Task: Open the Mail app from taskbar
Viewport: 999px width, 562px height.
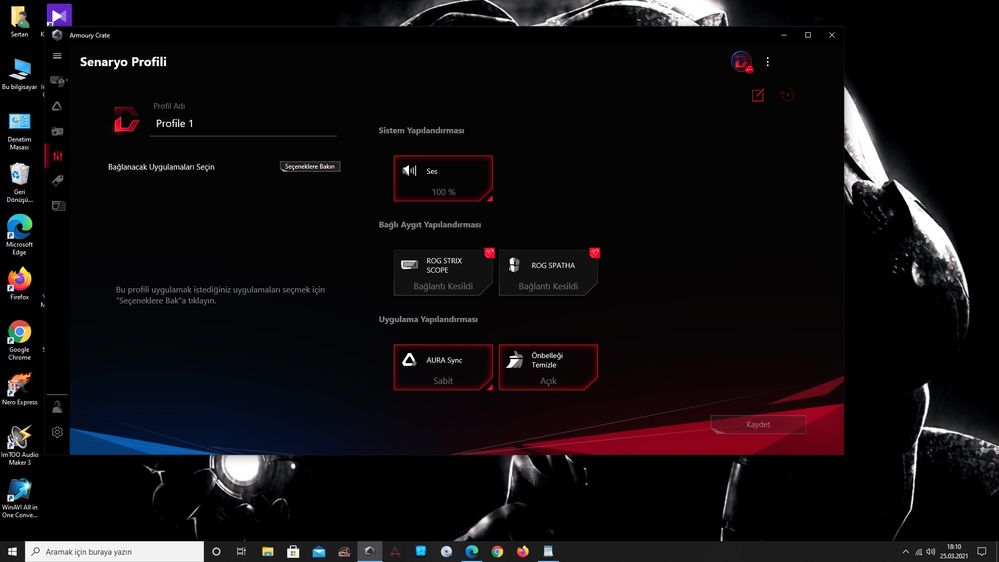Action: 319,551
